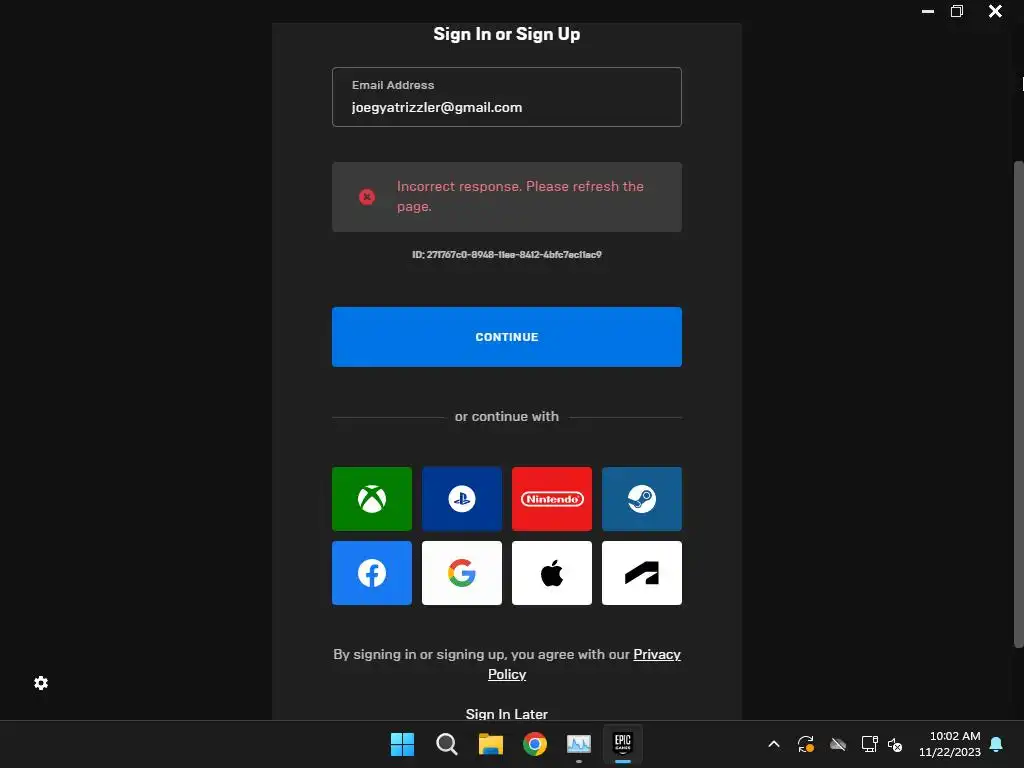Sign in with Steam
1024x768 pixels.
(x=642, y=499)
